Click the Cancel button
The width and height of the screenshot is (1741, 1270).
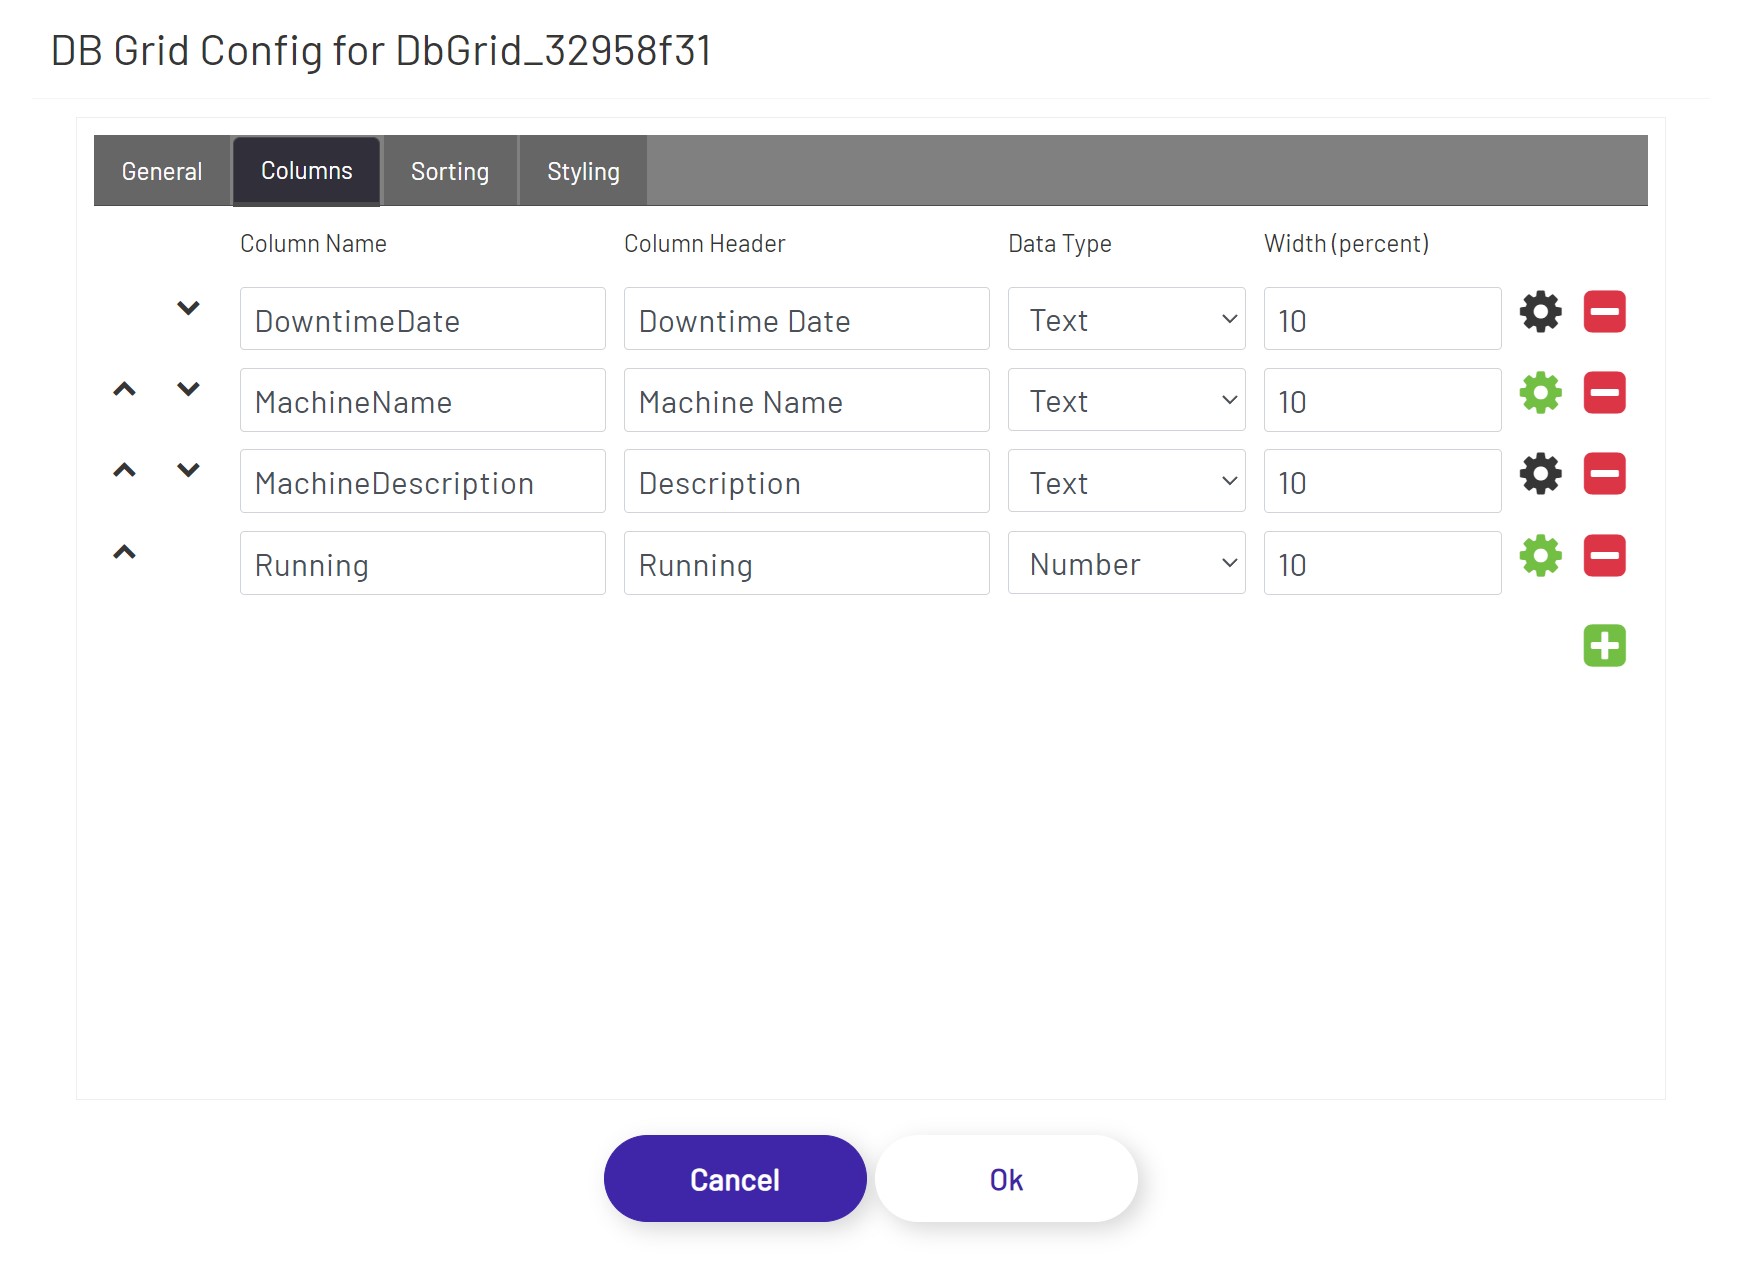click(x=734, y=1178)
